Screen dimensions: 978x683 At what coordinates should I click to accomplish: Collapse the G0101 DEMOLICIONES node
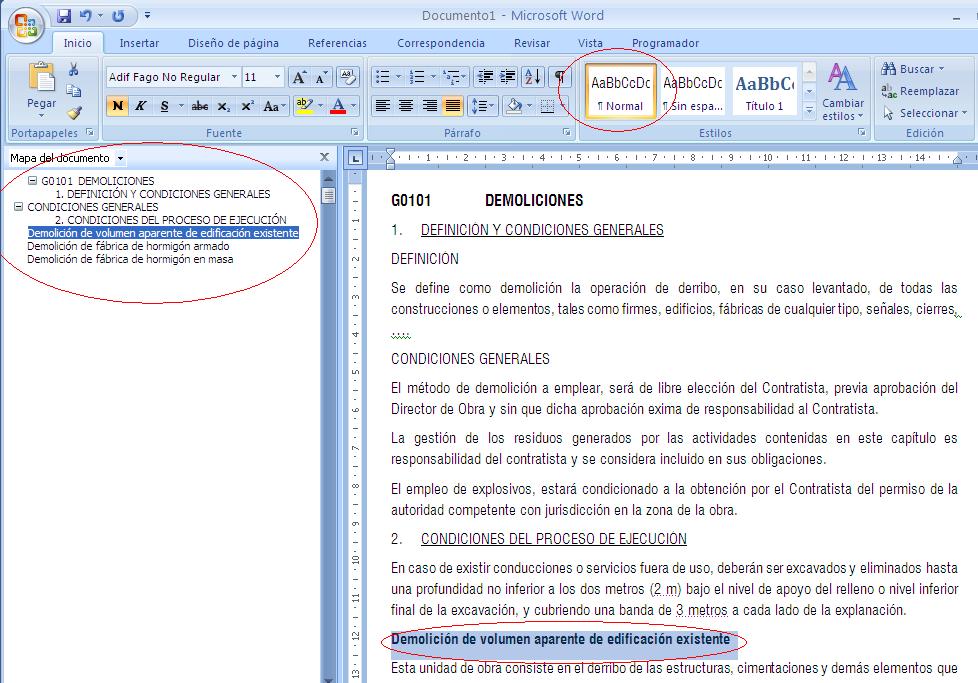pyautogui.click(x=32, y=180)
